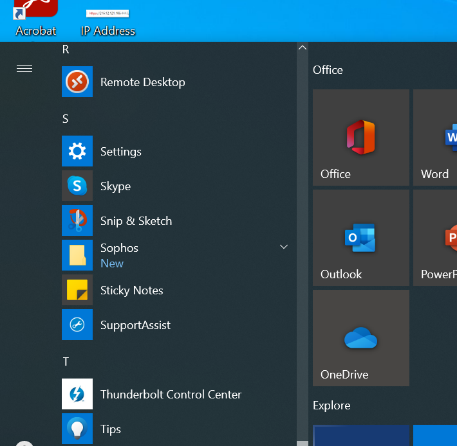Click the Thunderbolt Control Center label
The width and height of the screenshot is (457, 446).
point(170,395)
